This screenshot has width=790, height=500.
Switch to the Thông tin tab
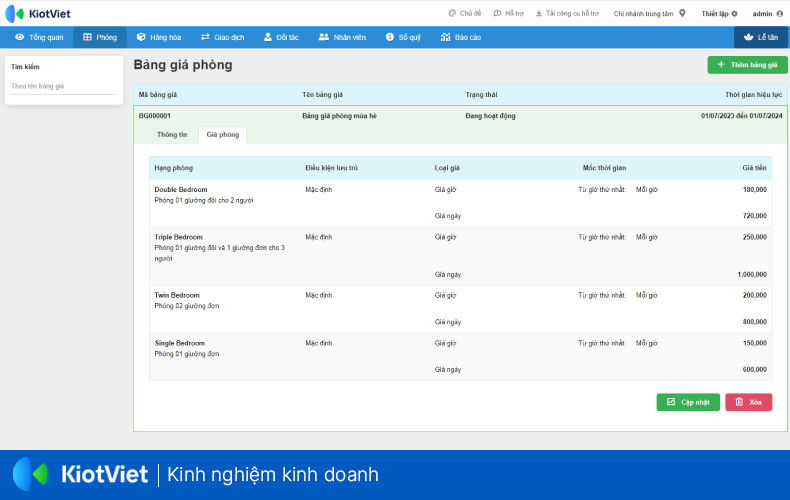pyautogui.click(x=172, y=135)
